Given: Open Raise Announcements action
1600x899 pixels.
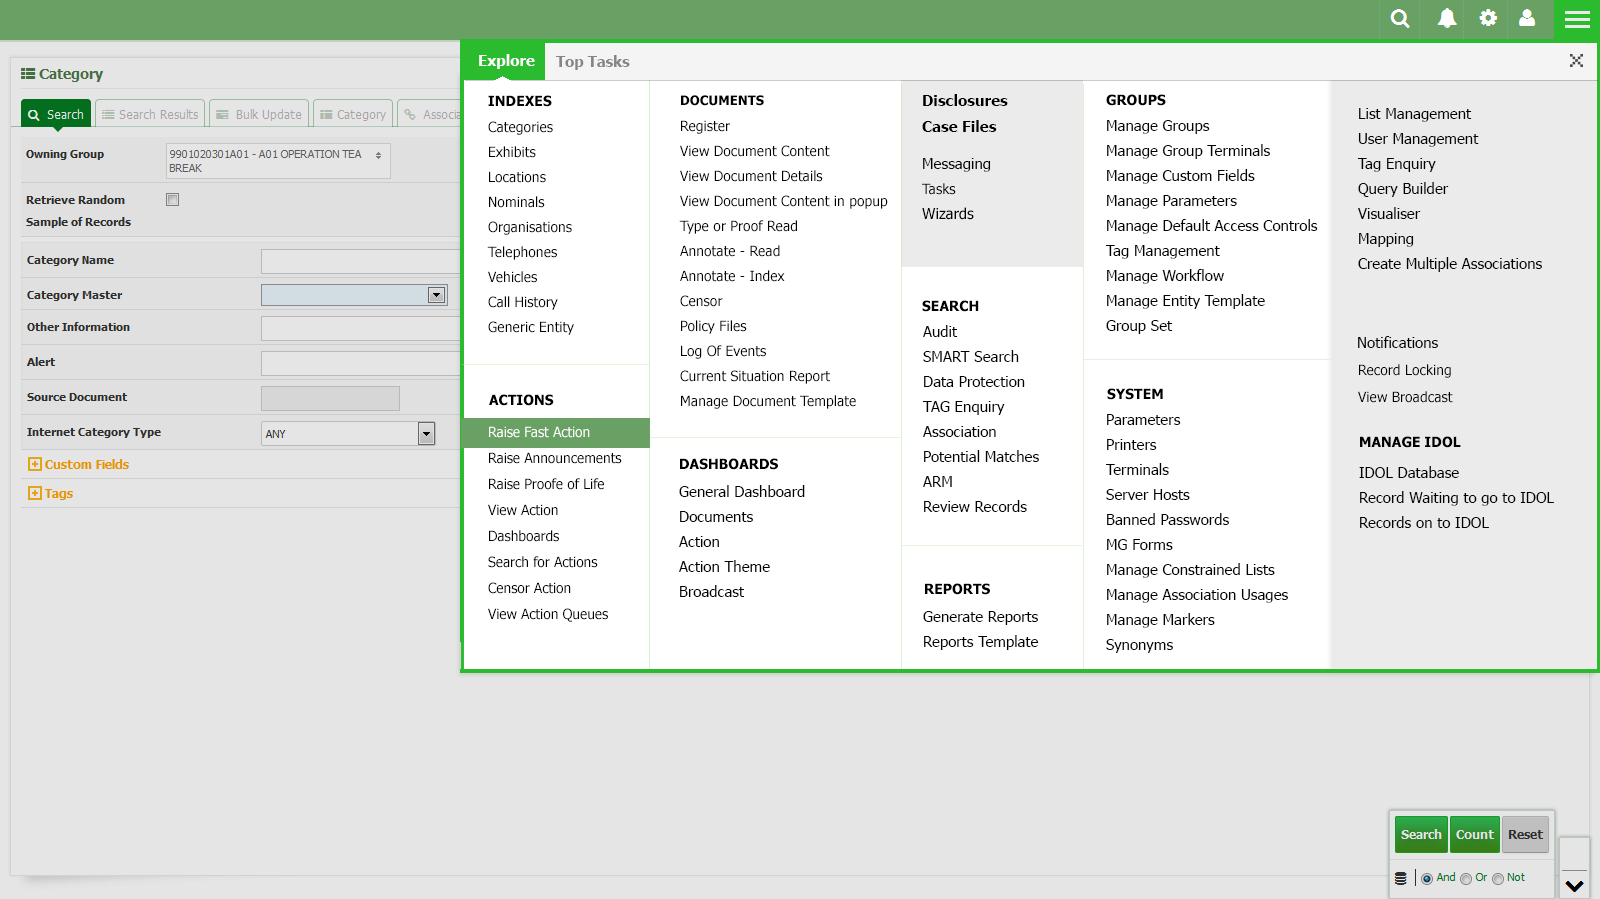Looking at the screenshot, I should pyautogui.click(x=555, y=458).
